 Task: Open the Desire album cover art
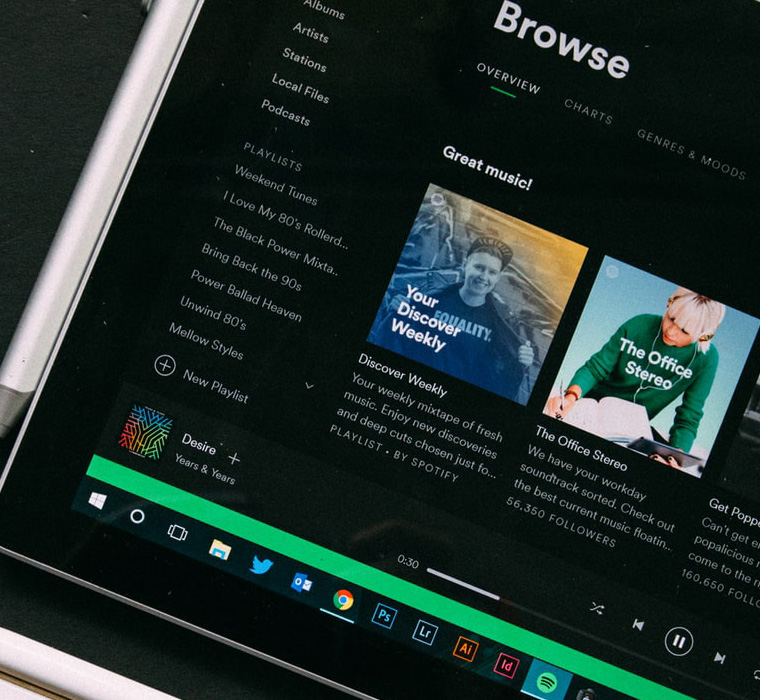146,432
